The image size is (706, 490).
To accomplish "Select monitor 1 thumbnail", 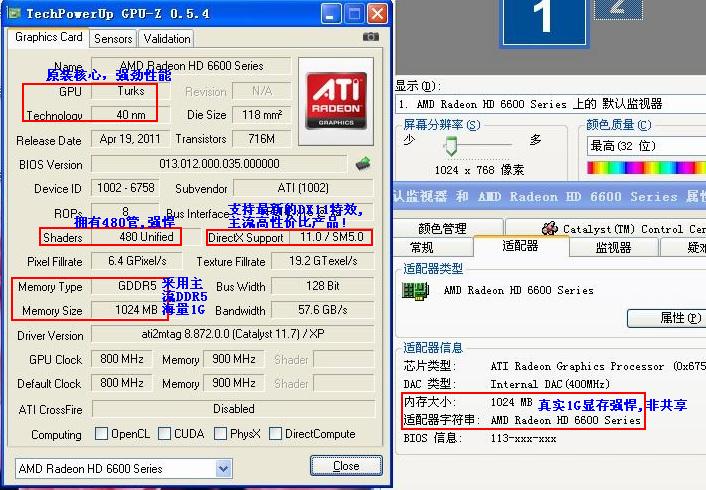I will 544,22.
